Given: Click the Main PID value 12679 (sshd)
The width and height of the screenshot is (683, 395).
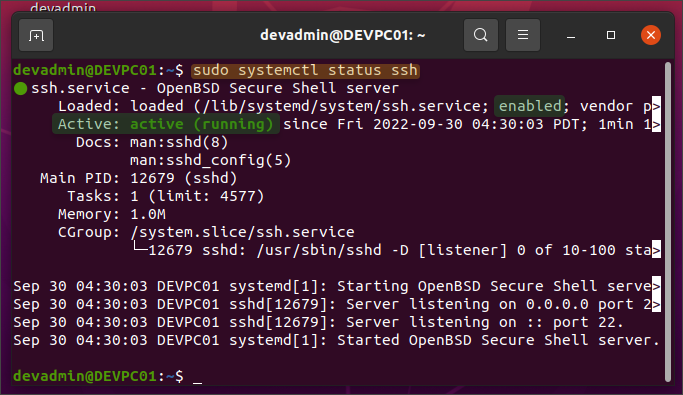Looking at the screenshot, I should point(183,178).
